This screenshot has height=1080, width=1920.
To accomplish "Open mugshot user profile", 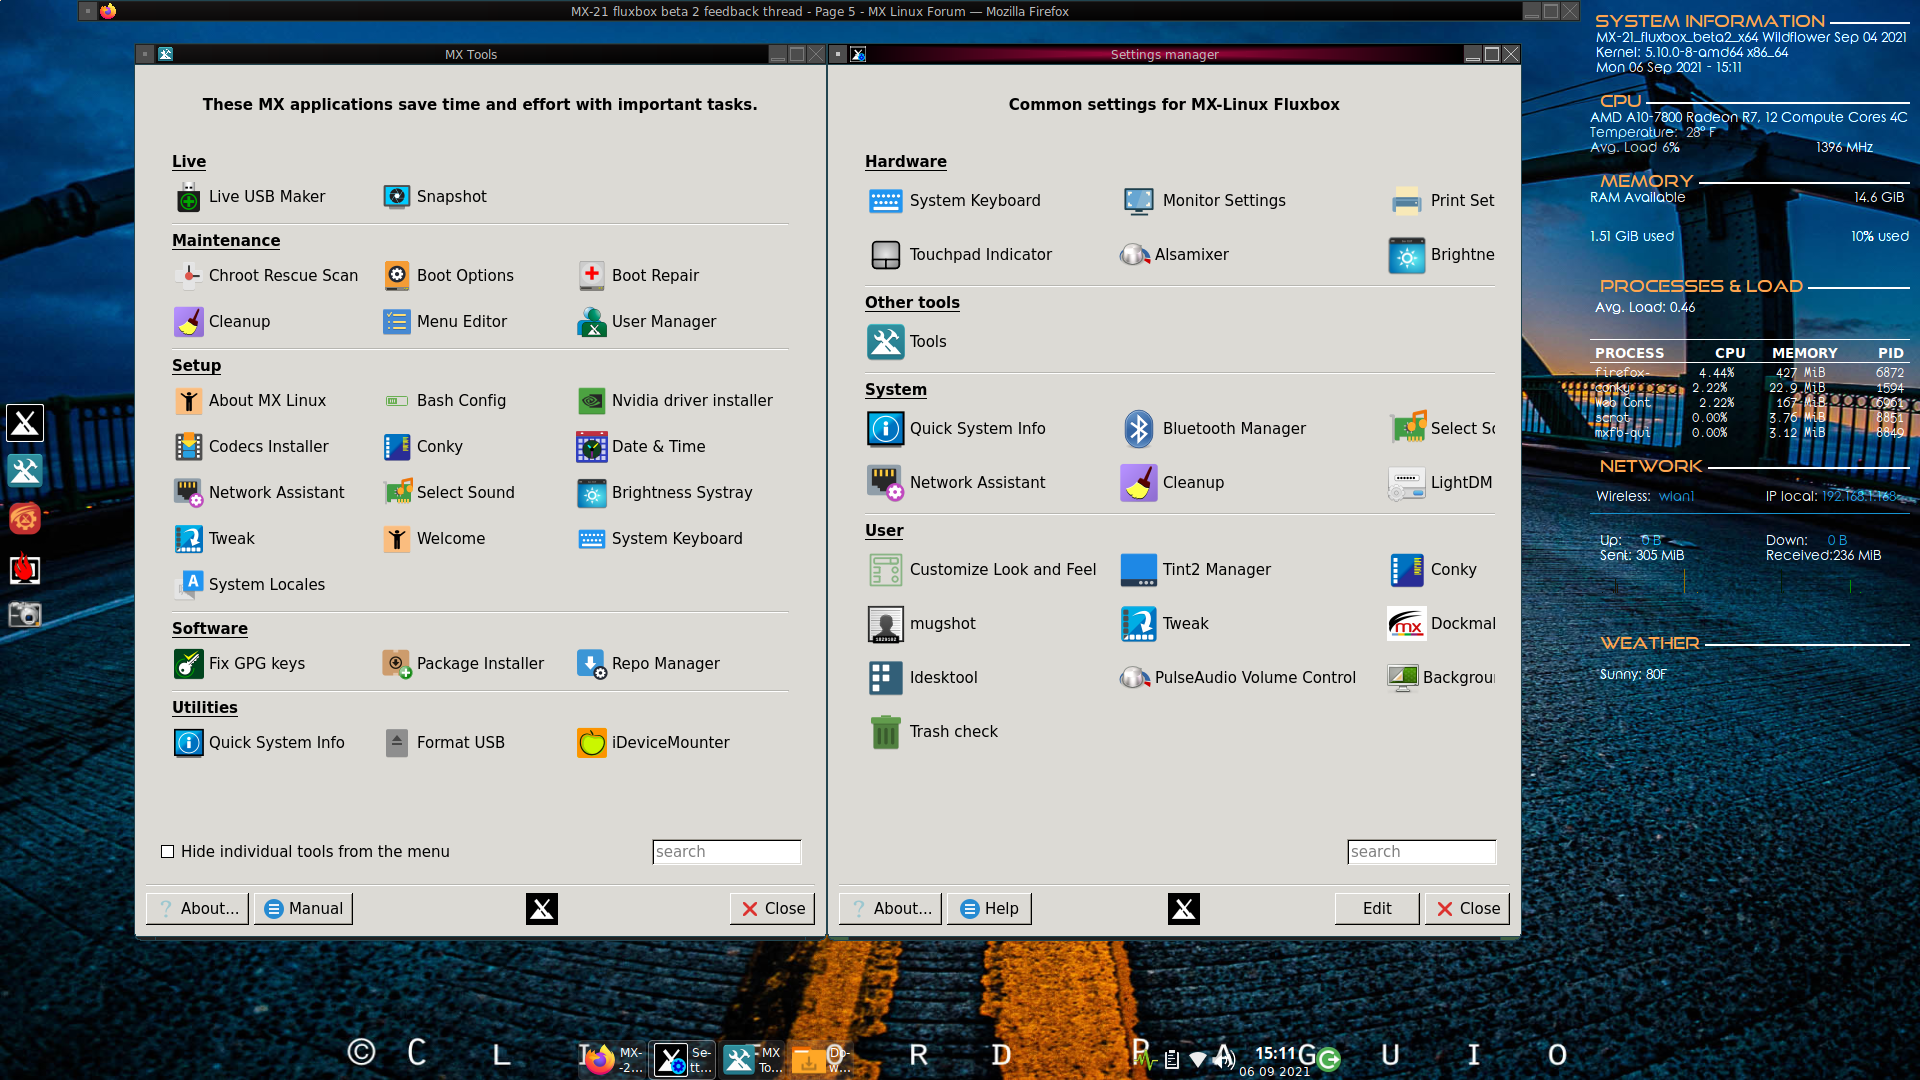I will pyautogui.click(x=921, y=623).
